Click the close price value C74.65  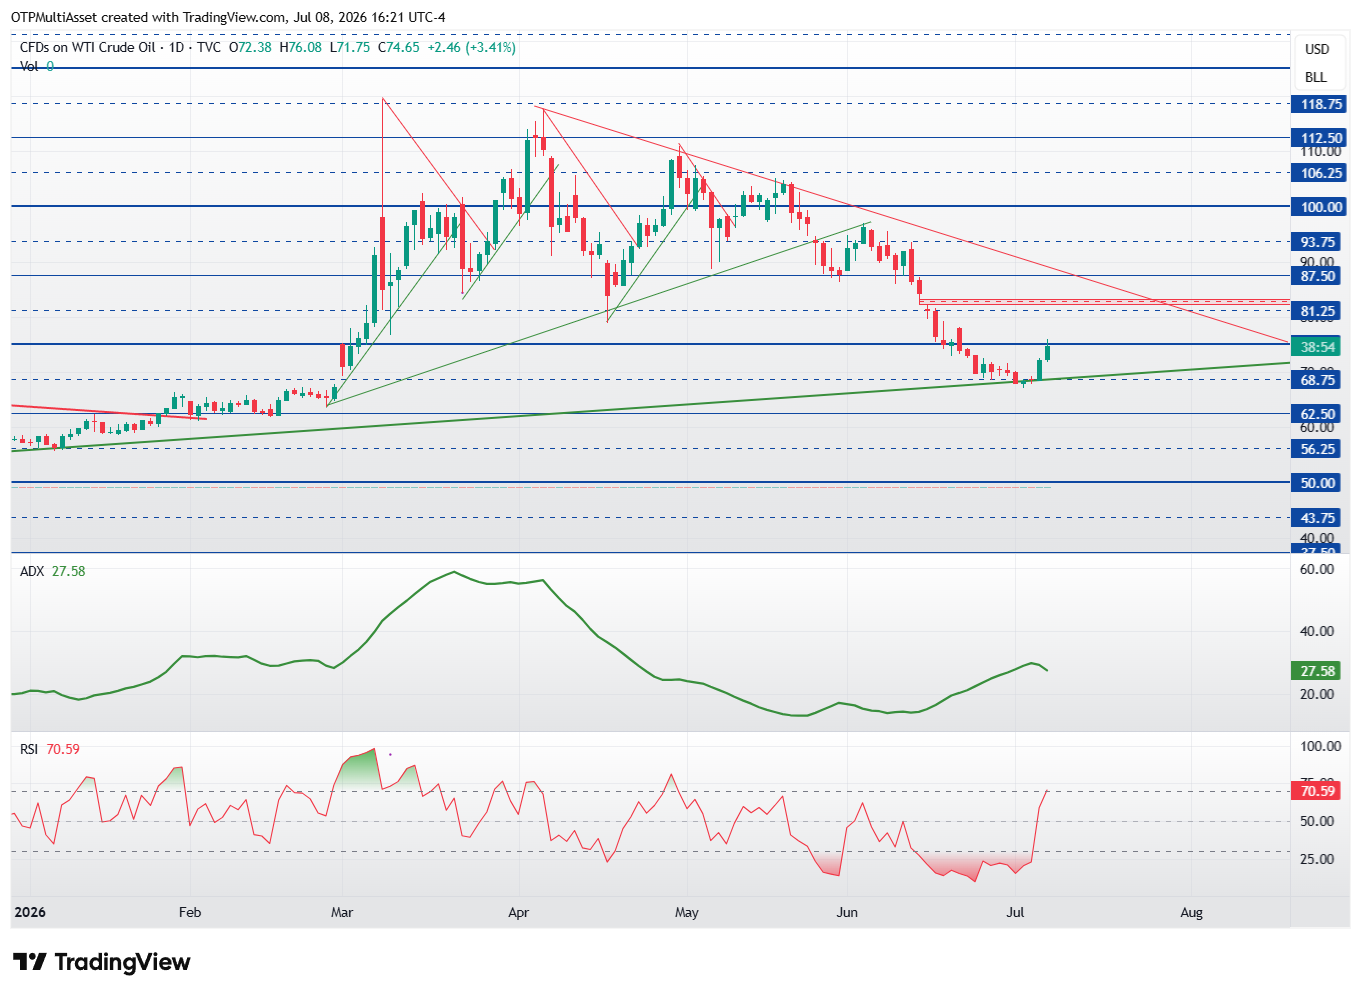pyautogui.click(x=399, y=47)
